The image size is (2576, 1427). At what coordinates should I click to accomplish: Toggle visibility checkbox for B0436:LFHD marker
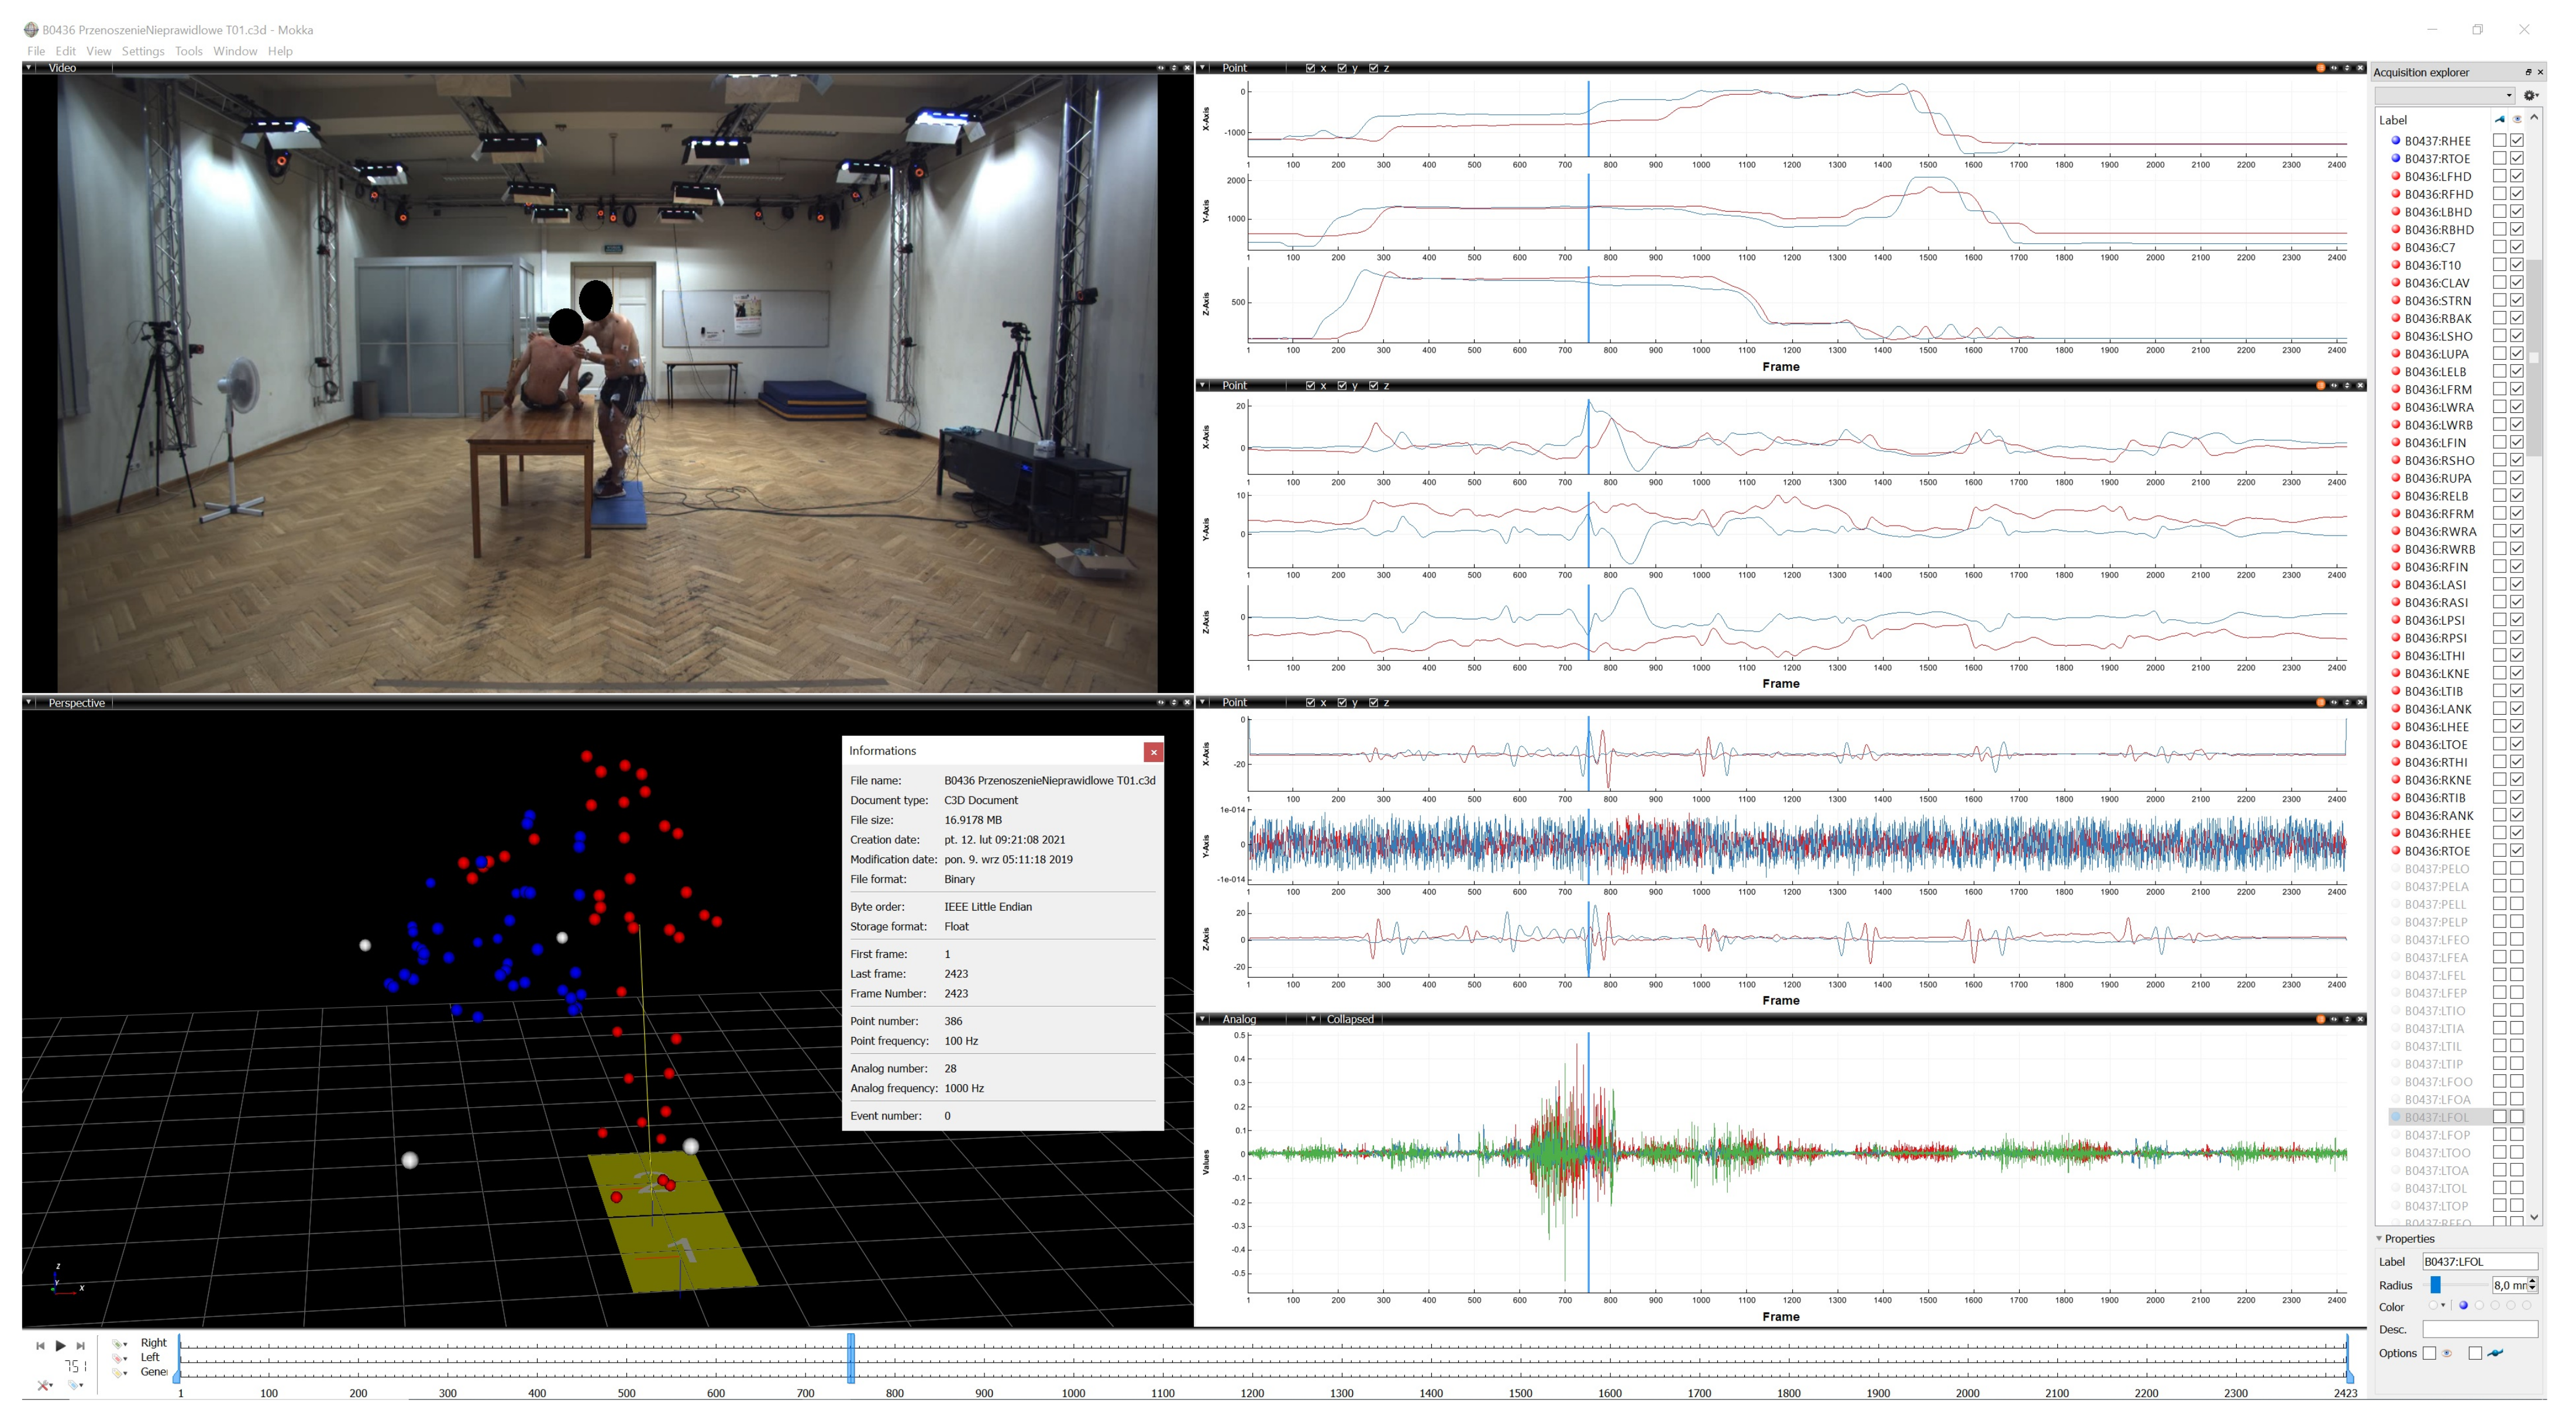pos(2516,177)
